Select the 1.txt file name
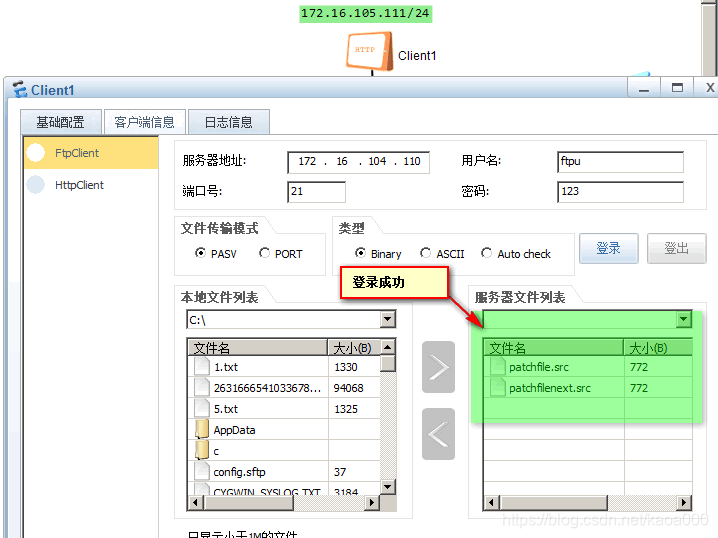718x538 pixels. click(226, 367)
